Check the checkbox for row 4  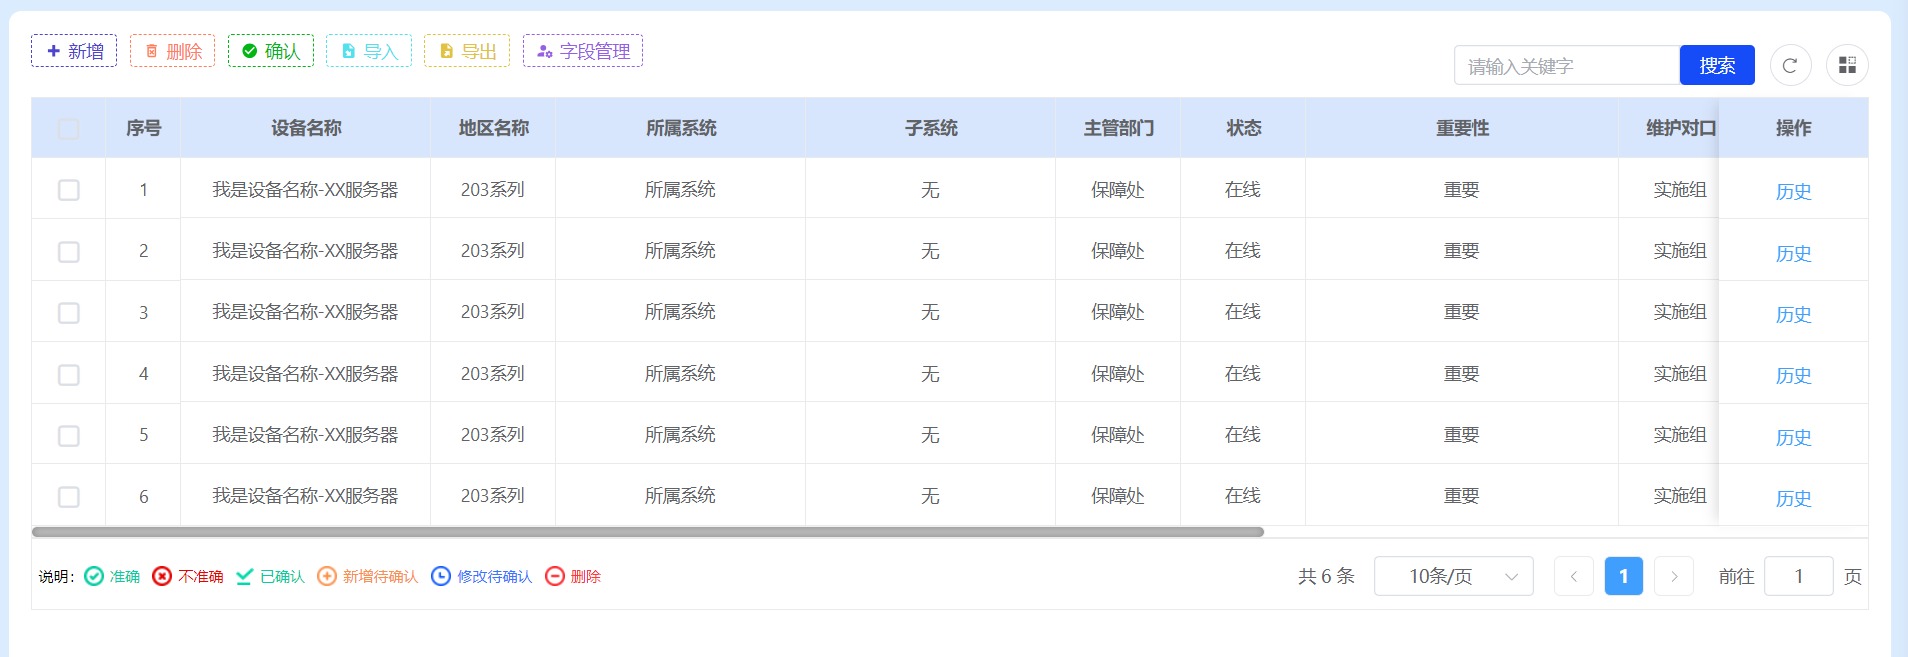coord(68,374)
